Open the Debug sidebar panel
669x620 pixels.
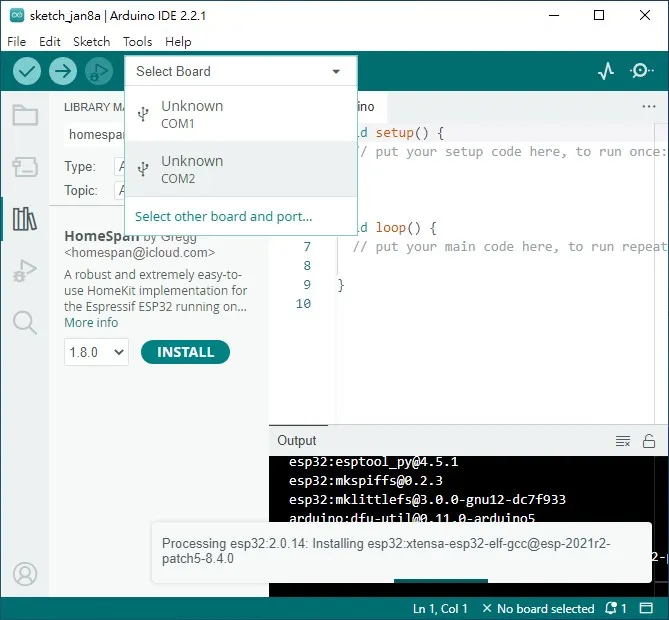coord(25,271)
